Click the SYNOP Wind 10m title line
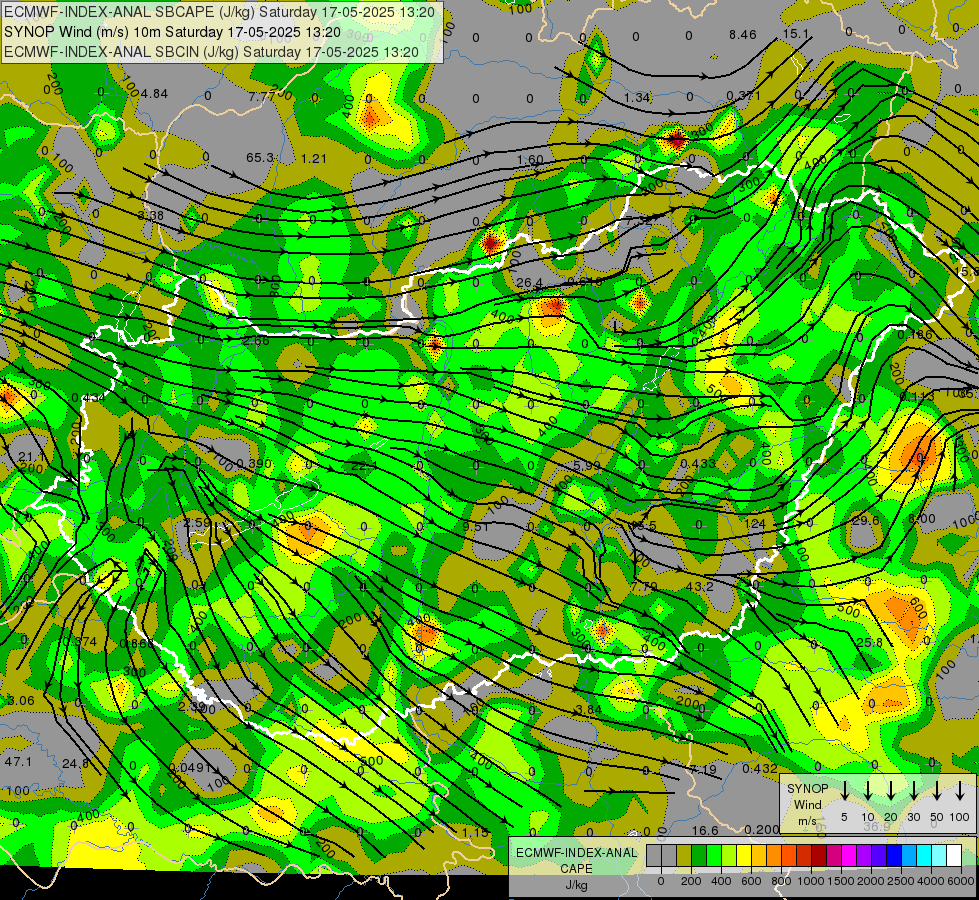This screenshot has width=979, height=900. click(x=172, y=32)
